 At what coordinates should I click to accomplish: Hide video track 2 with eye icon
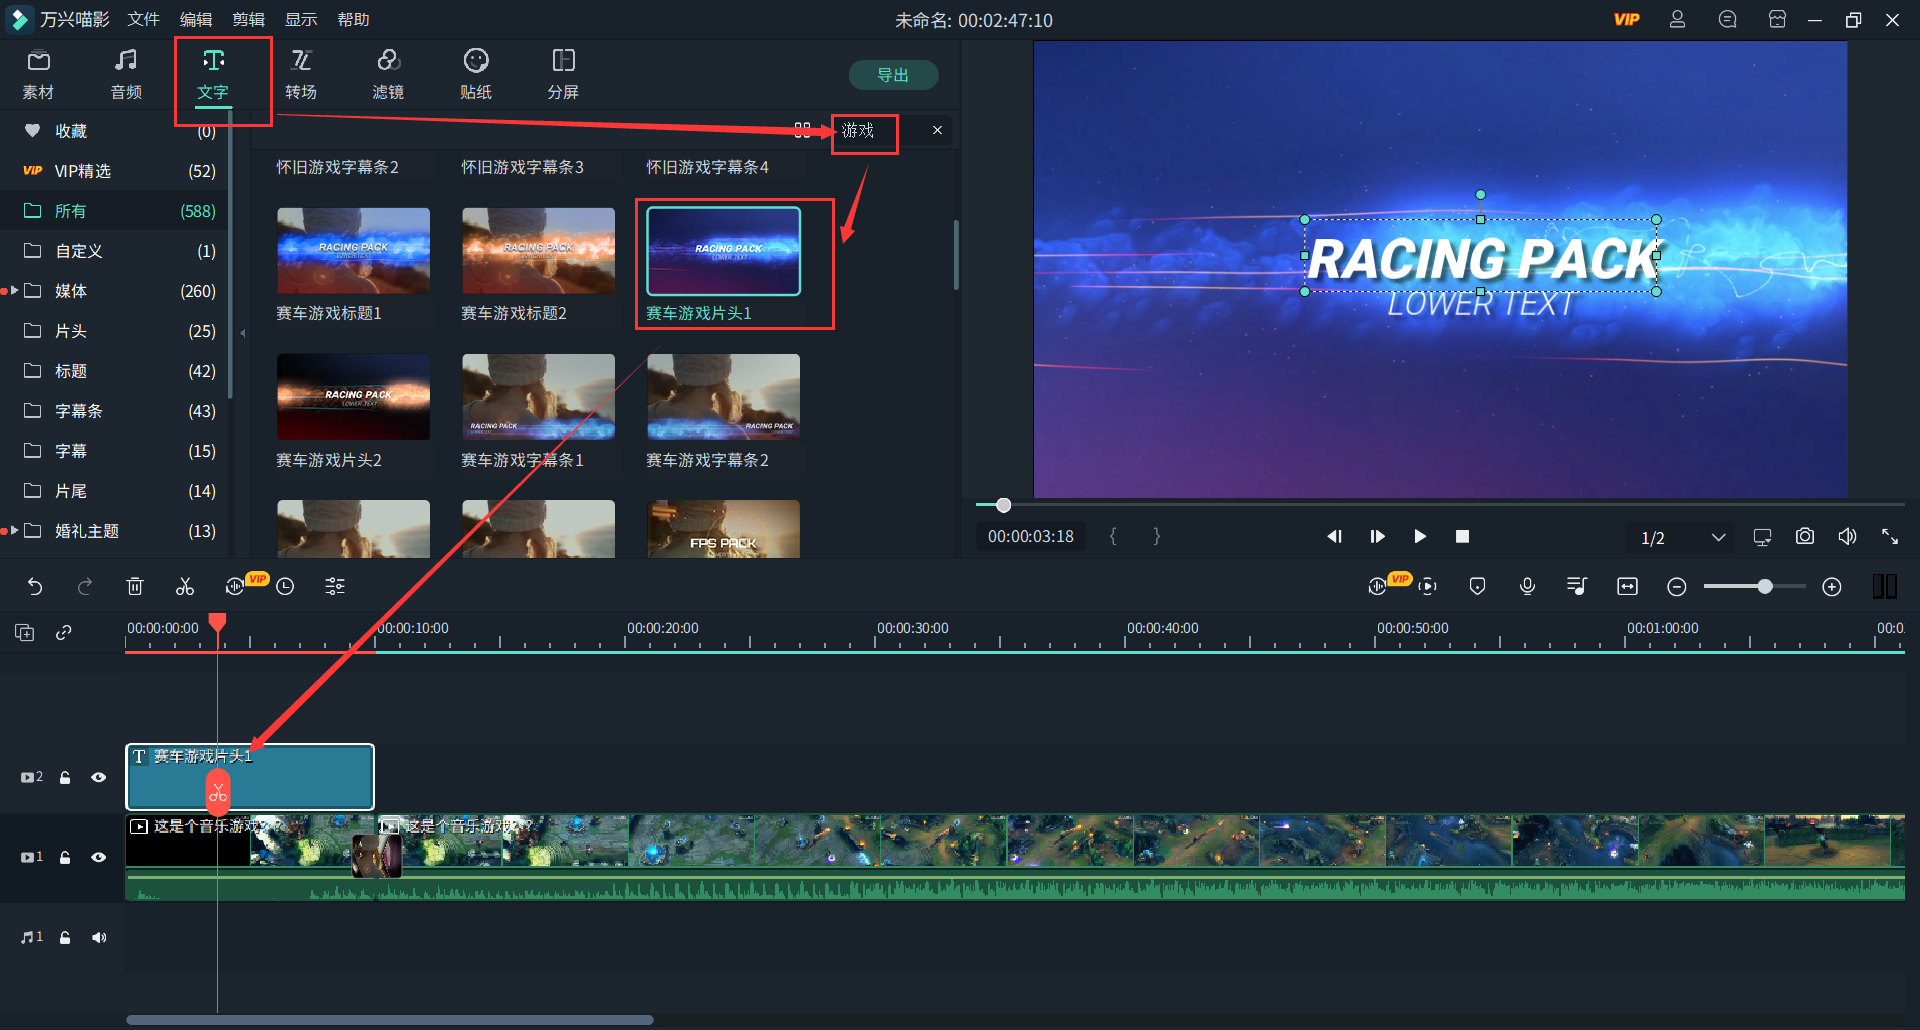click(x=98, y=777)
